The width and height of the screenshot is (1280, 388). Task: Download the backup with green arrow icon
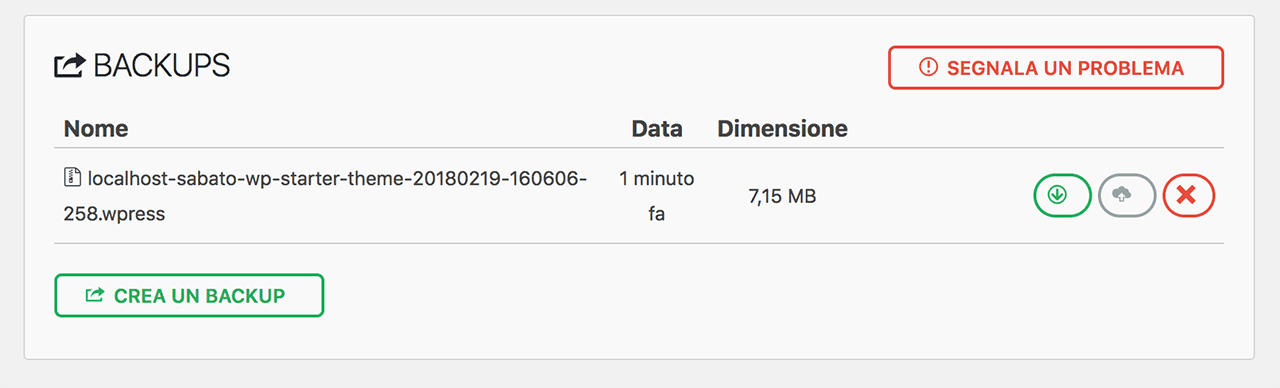coord(1061,195)
